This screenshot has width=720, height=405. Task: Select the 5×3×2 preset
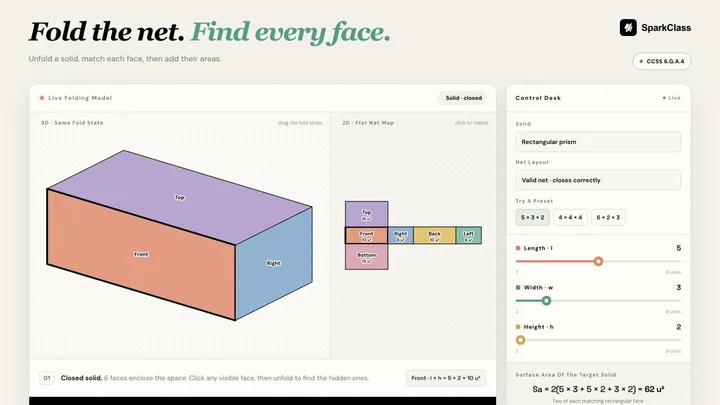click(x=532, y=217)
